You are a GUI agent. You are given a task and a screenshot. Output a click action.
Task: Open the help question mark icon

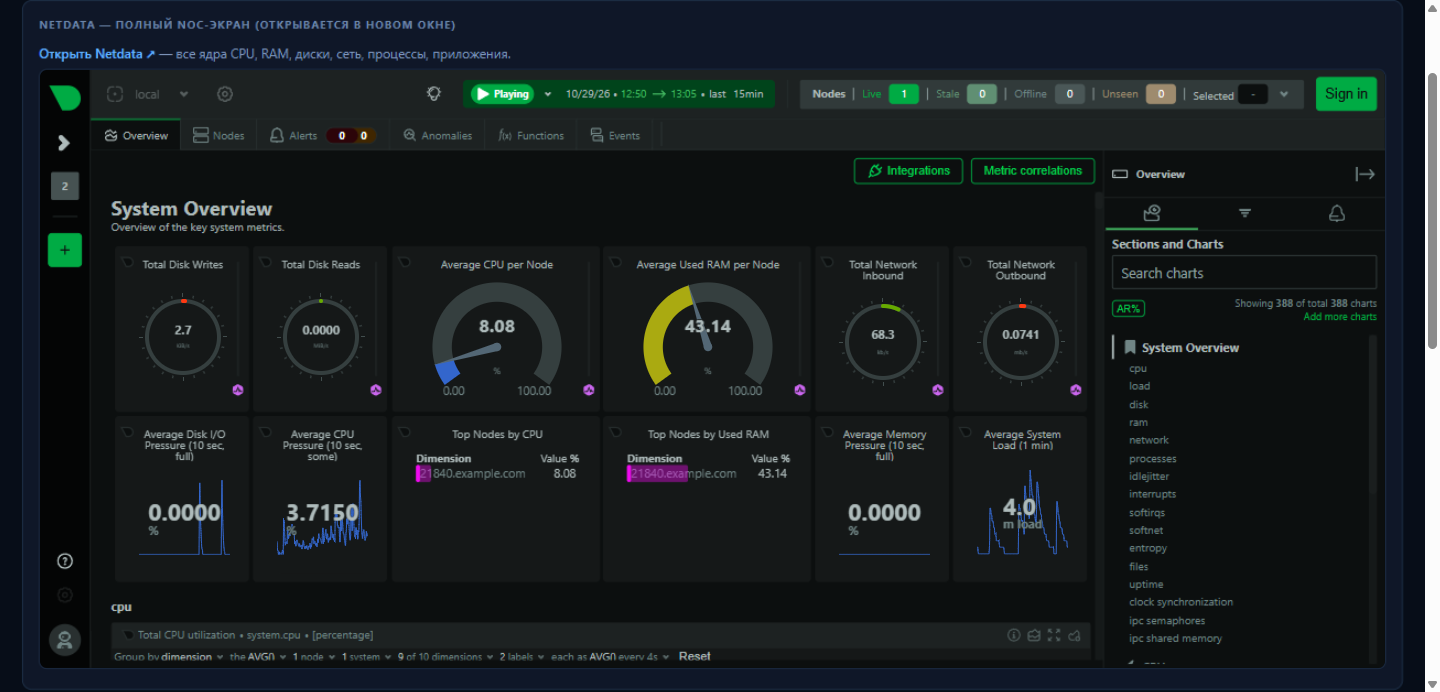click(x=65, y=561)
